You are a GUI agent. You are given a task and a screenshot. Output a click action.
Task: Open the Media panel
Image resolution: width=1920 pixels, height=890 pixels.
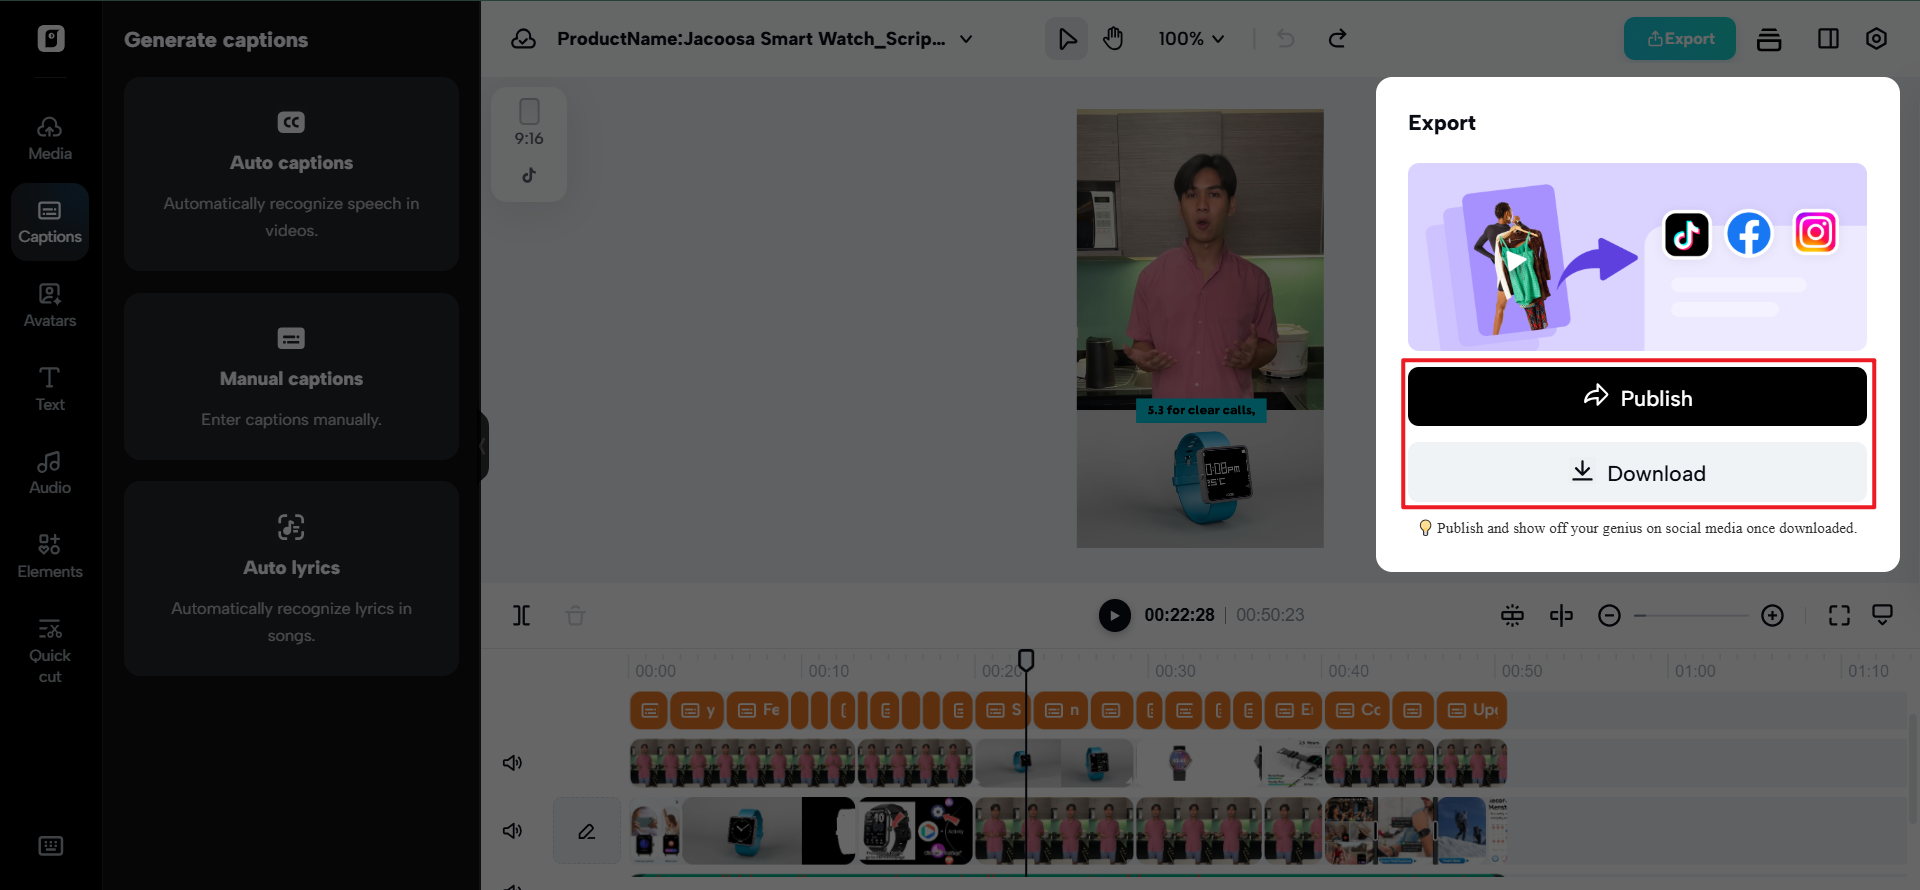(x=50, y=138)
